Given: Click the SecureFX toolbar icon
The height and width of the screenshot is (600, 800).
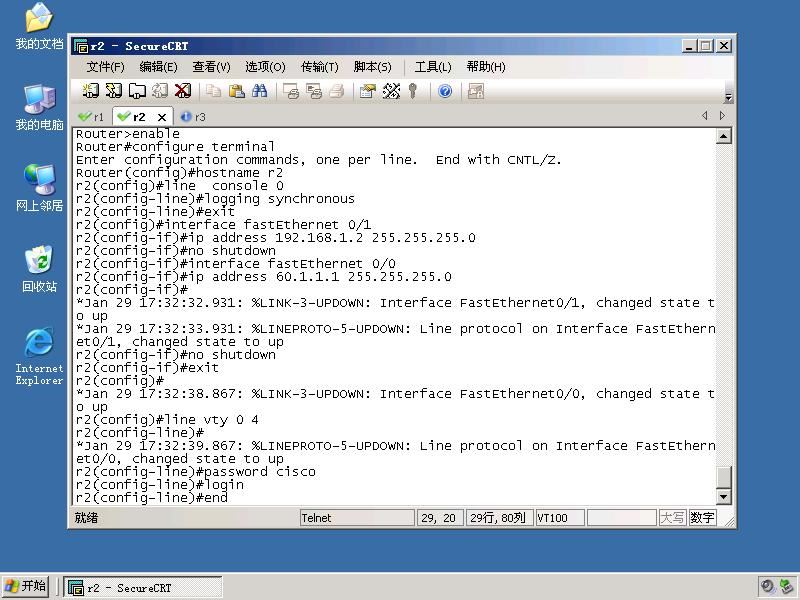Looking at the screenshot, I should click(x=476, y=91).
